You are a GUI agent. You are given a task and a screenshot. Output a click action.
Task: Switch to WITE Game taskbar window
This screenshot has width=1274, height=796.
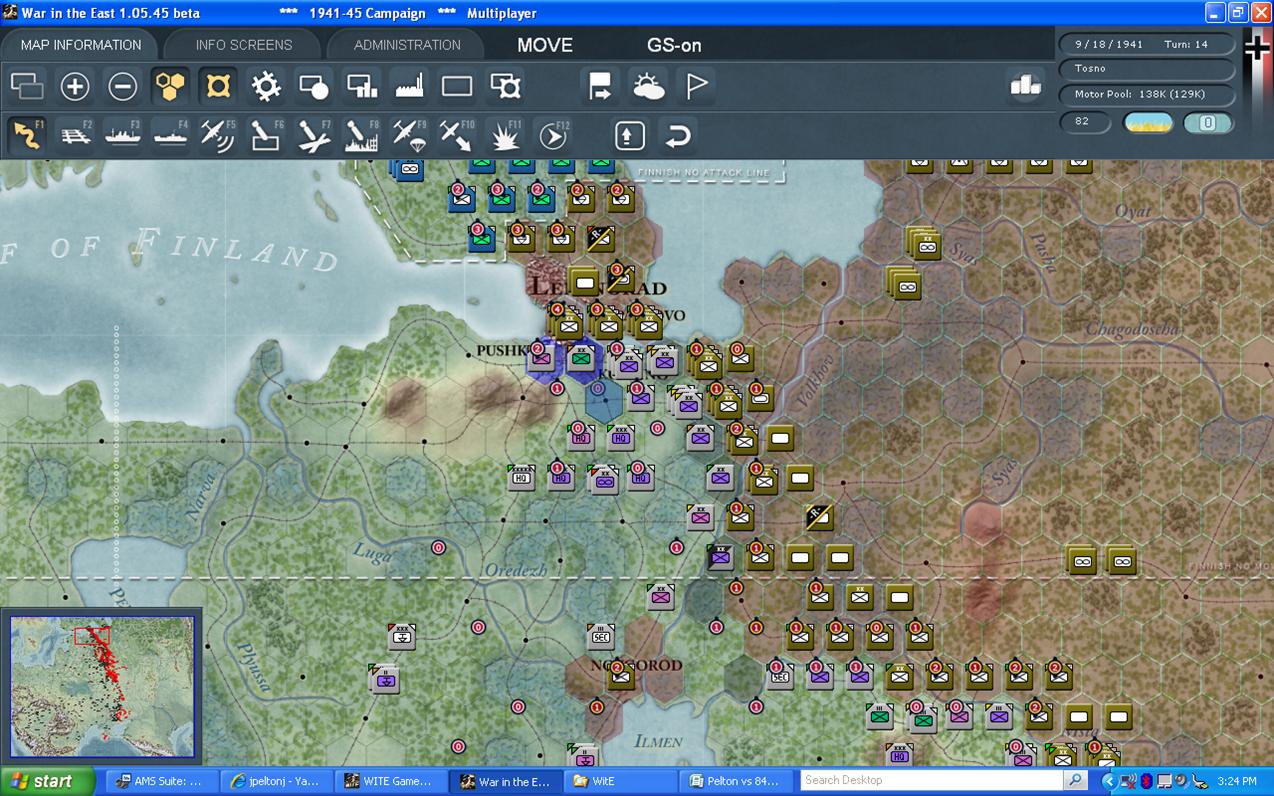tap(390, 781)
